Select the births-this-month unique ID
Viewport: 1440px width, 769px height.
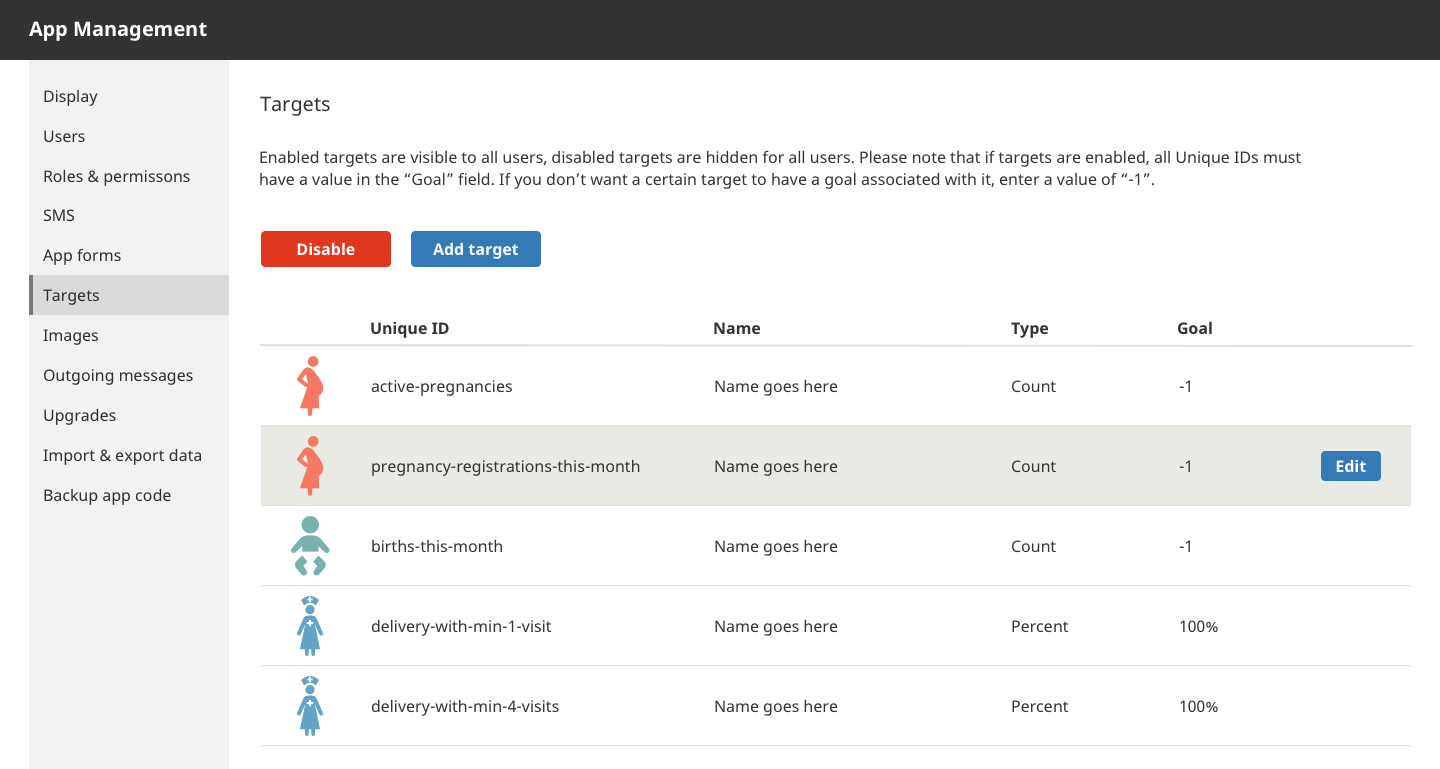437,546
